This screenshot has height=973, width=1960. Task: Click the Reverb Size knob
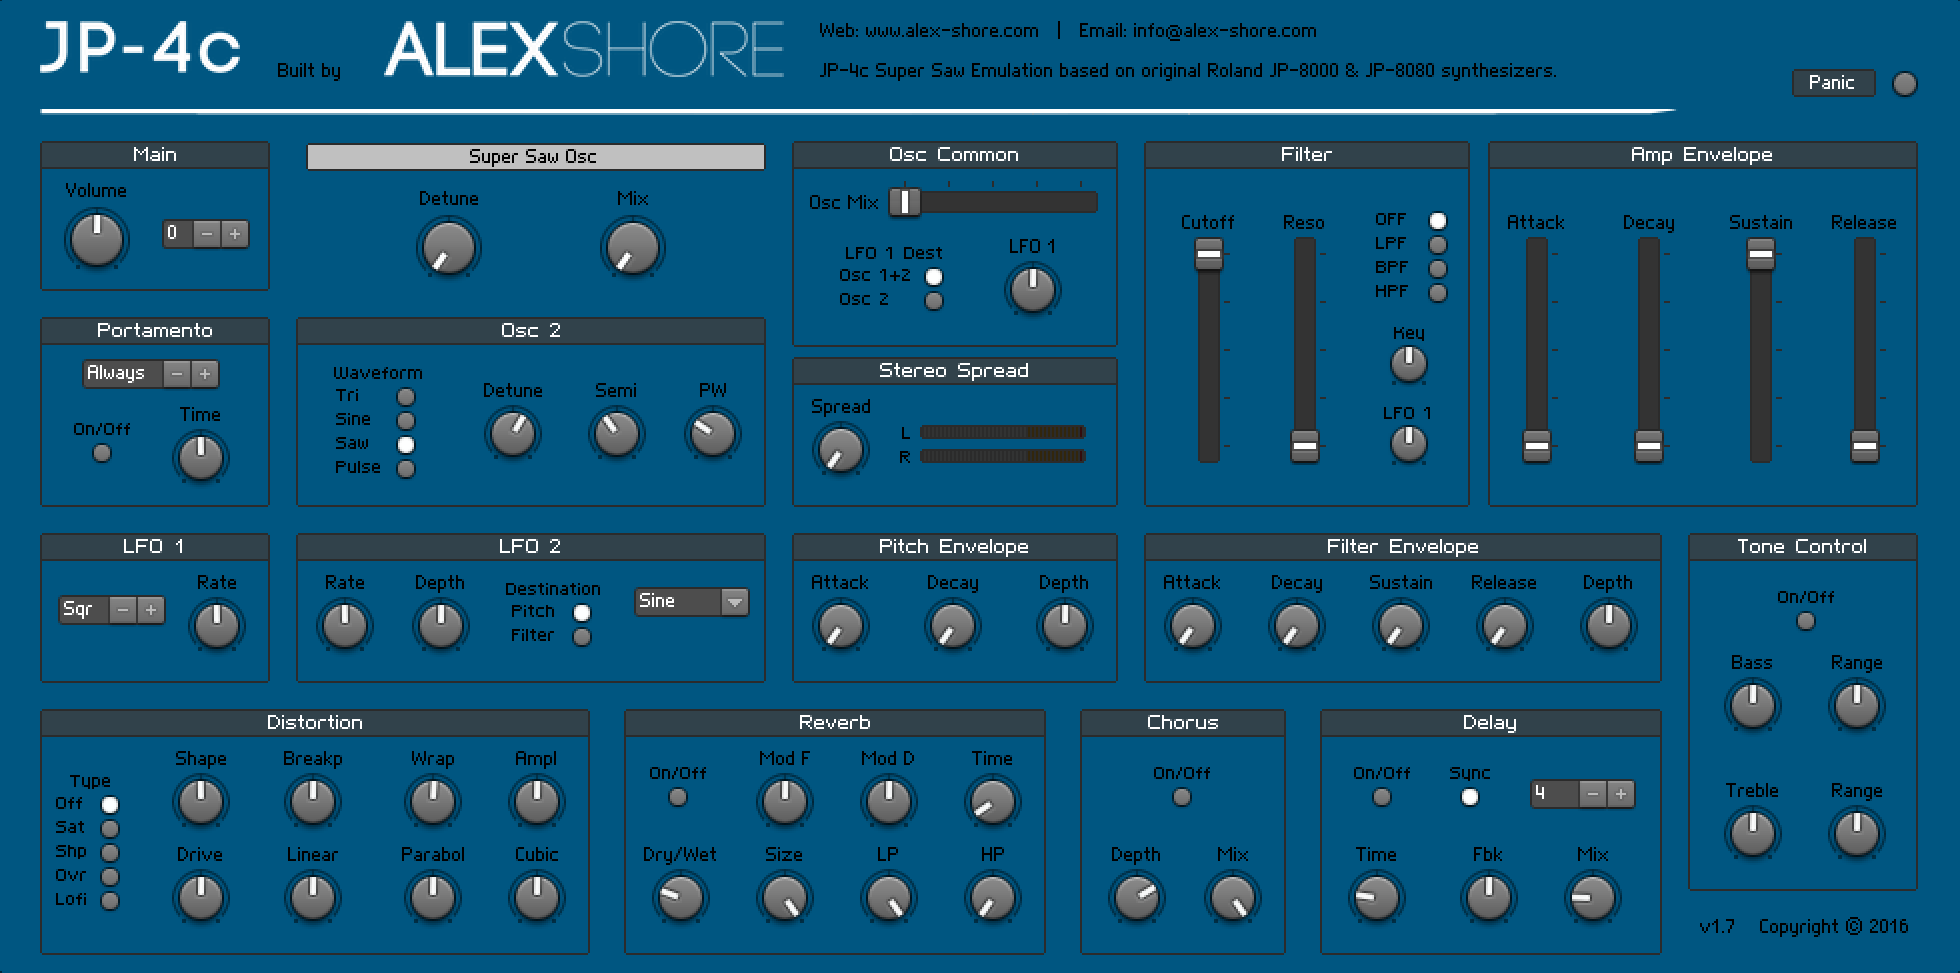coord(785,897)
